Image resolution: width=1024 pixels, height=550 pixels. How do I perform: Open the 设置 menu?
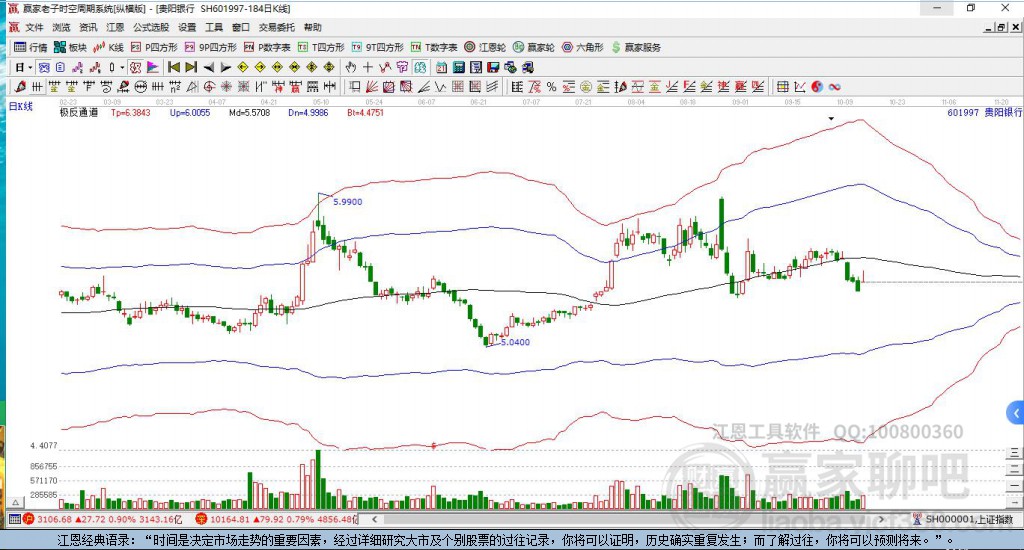point(187,27)
